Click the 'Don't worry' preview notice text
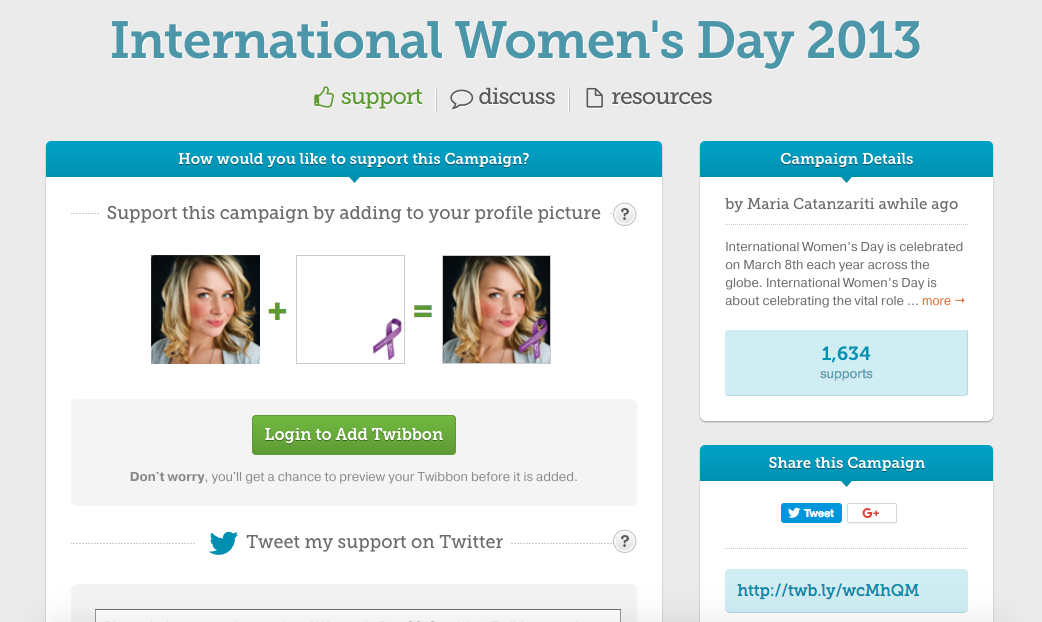 tap(354, 476)
